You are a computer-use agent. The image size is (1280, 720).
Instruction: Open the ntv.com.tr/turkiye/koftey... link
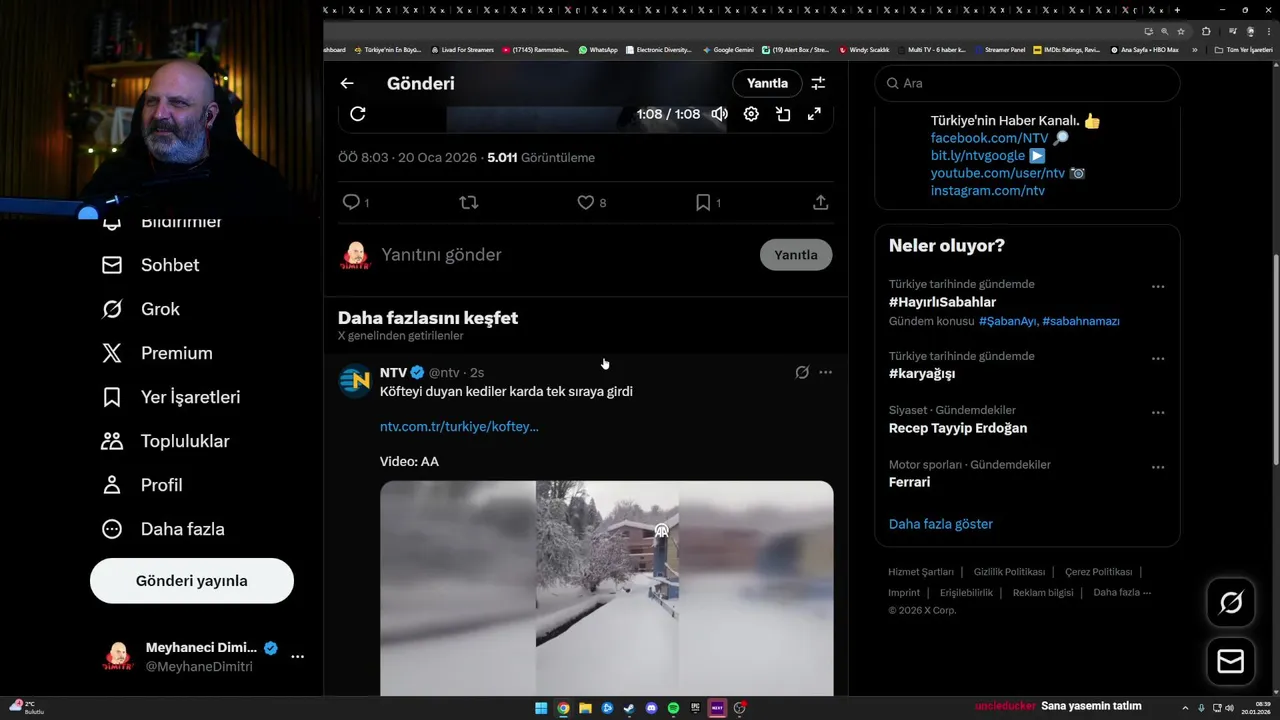click(459, 426)
